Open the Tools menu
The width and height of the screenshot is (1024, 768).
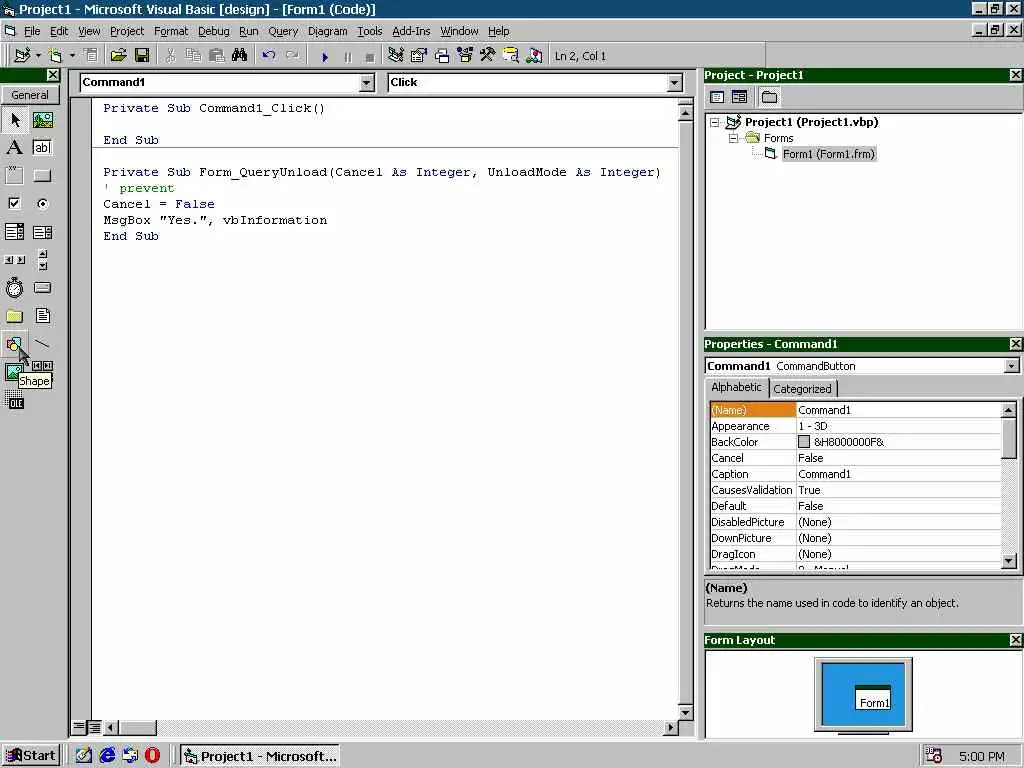pos(370,31)
